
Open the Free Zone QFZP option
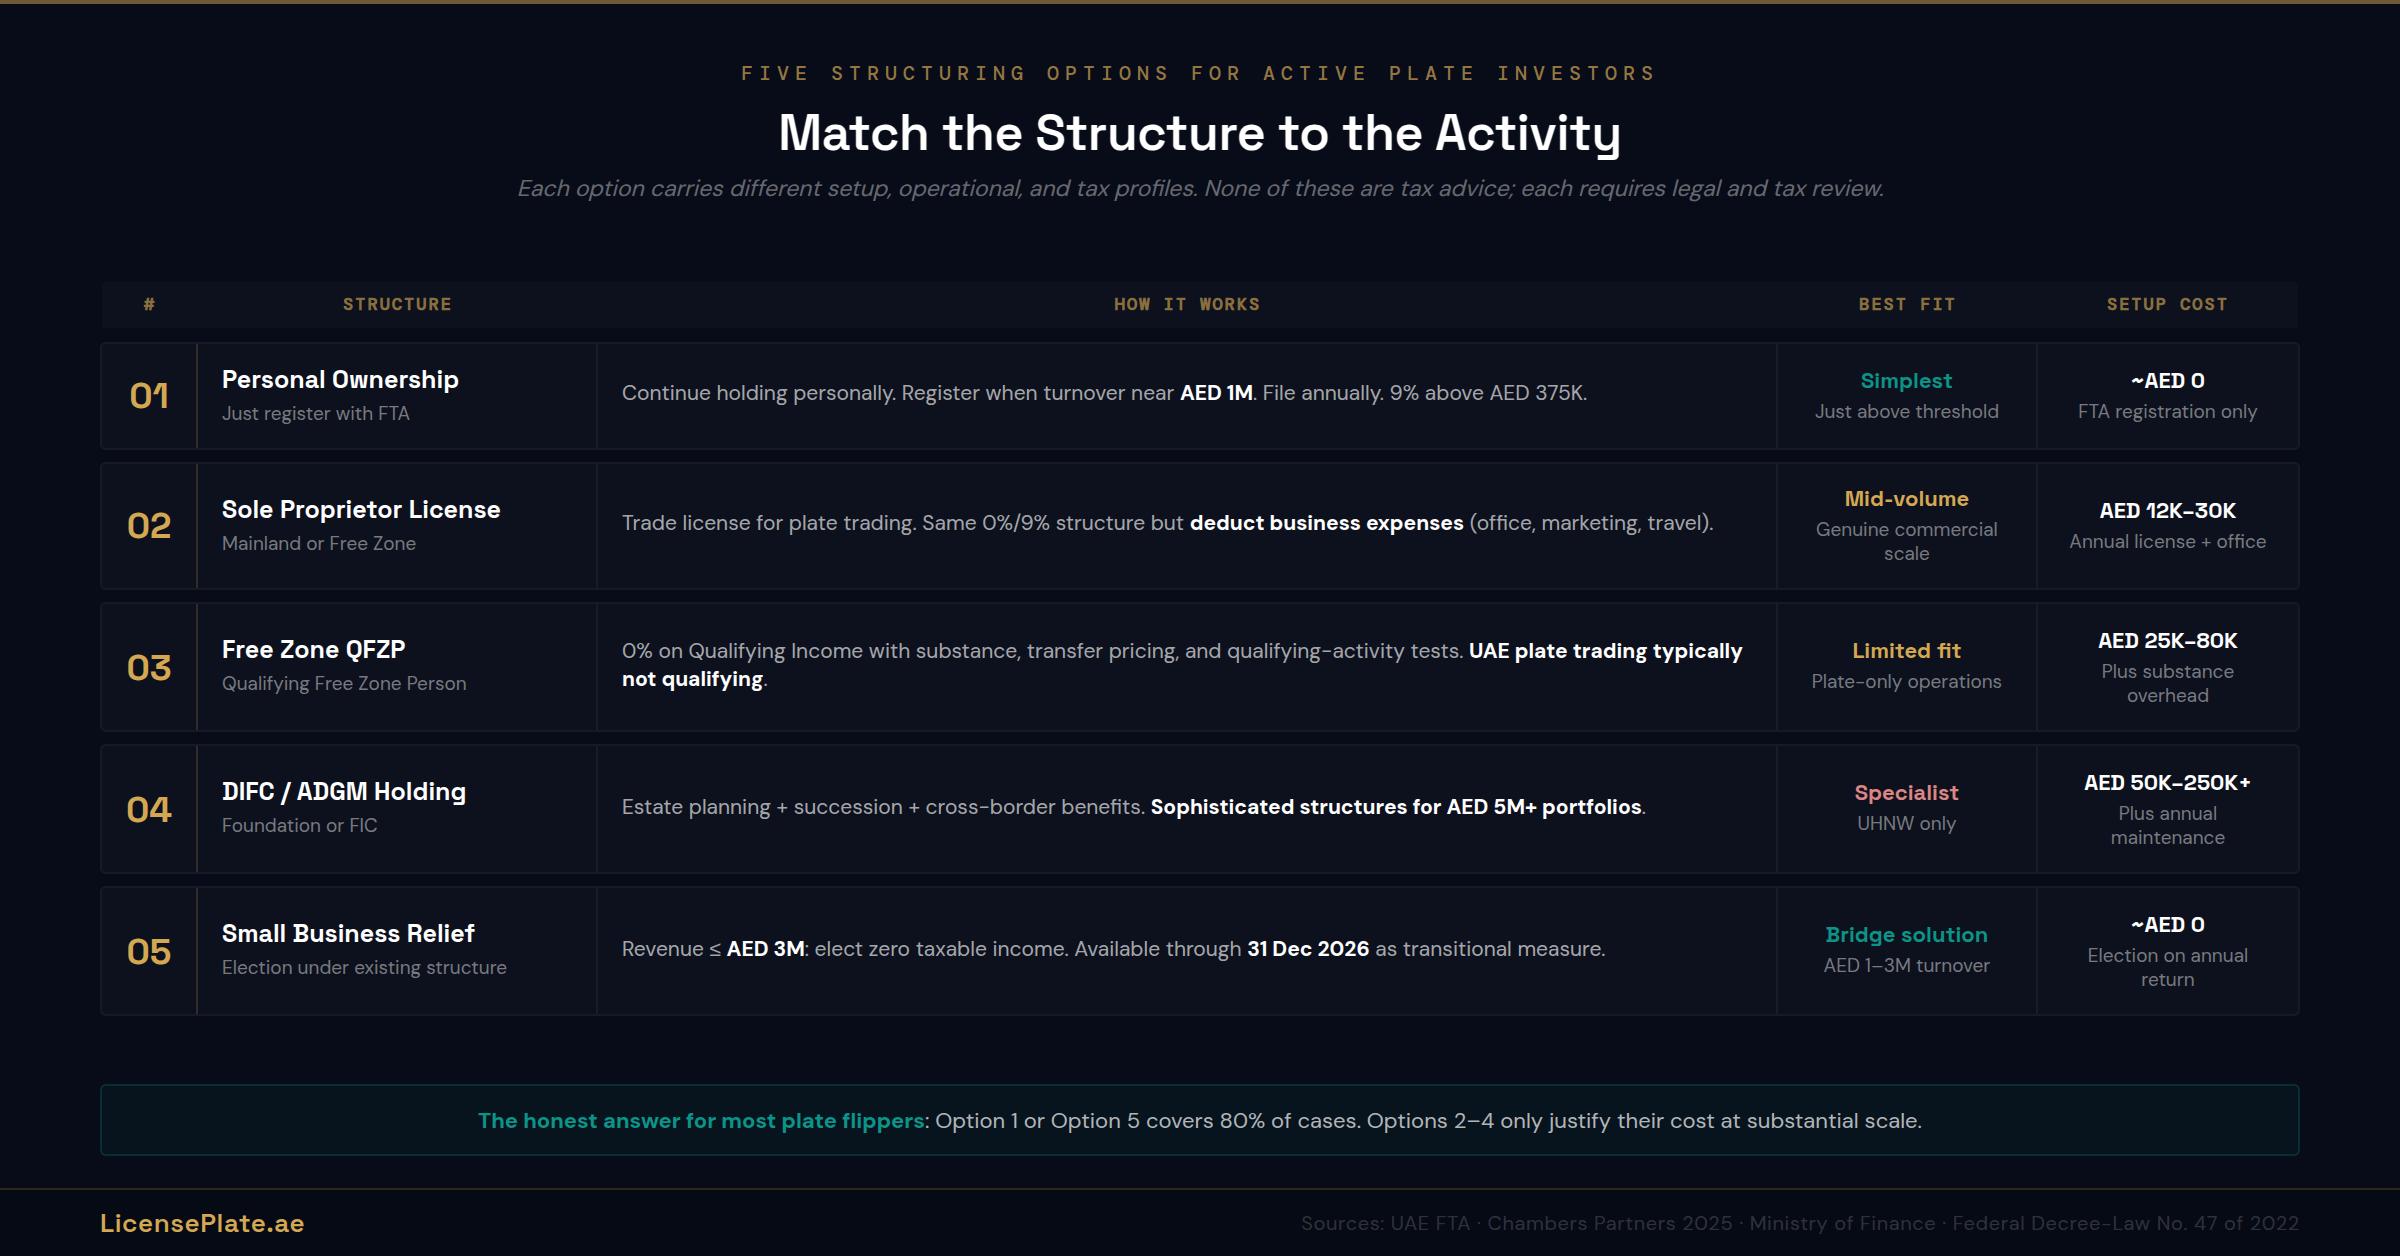click(x=313, y=650)
